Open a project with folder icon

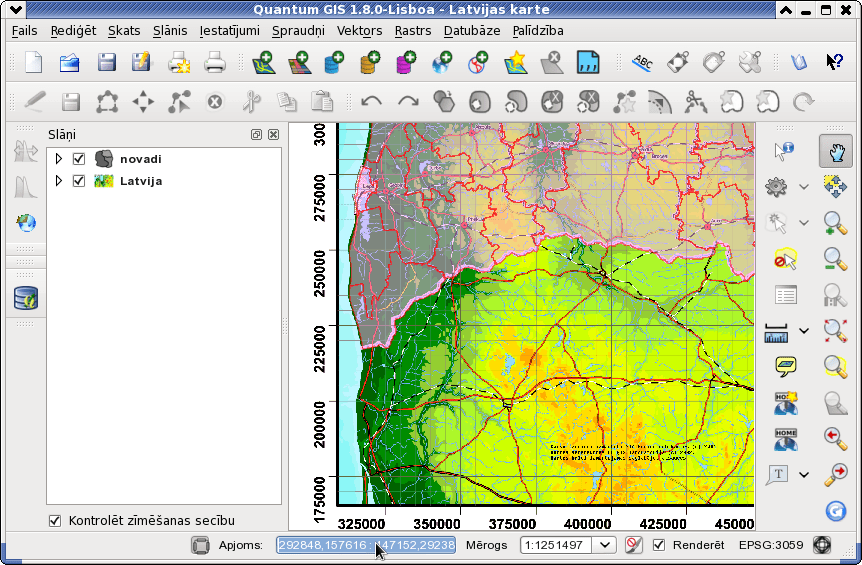coord(70,62)
